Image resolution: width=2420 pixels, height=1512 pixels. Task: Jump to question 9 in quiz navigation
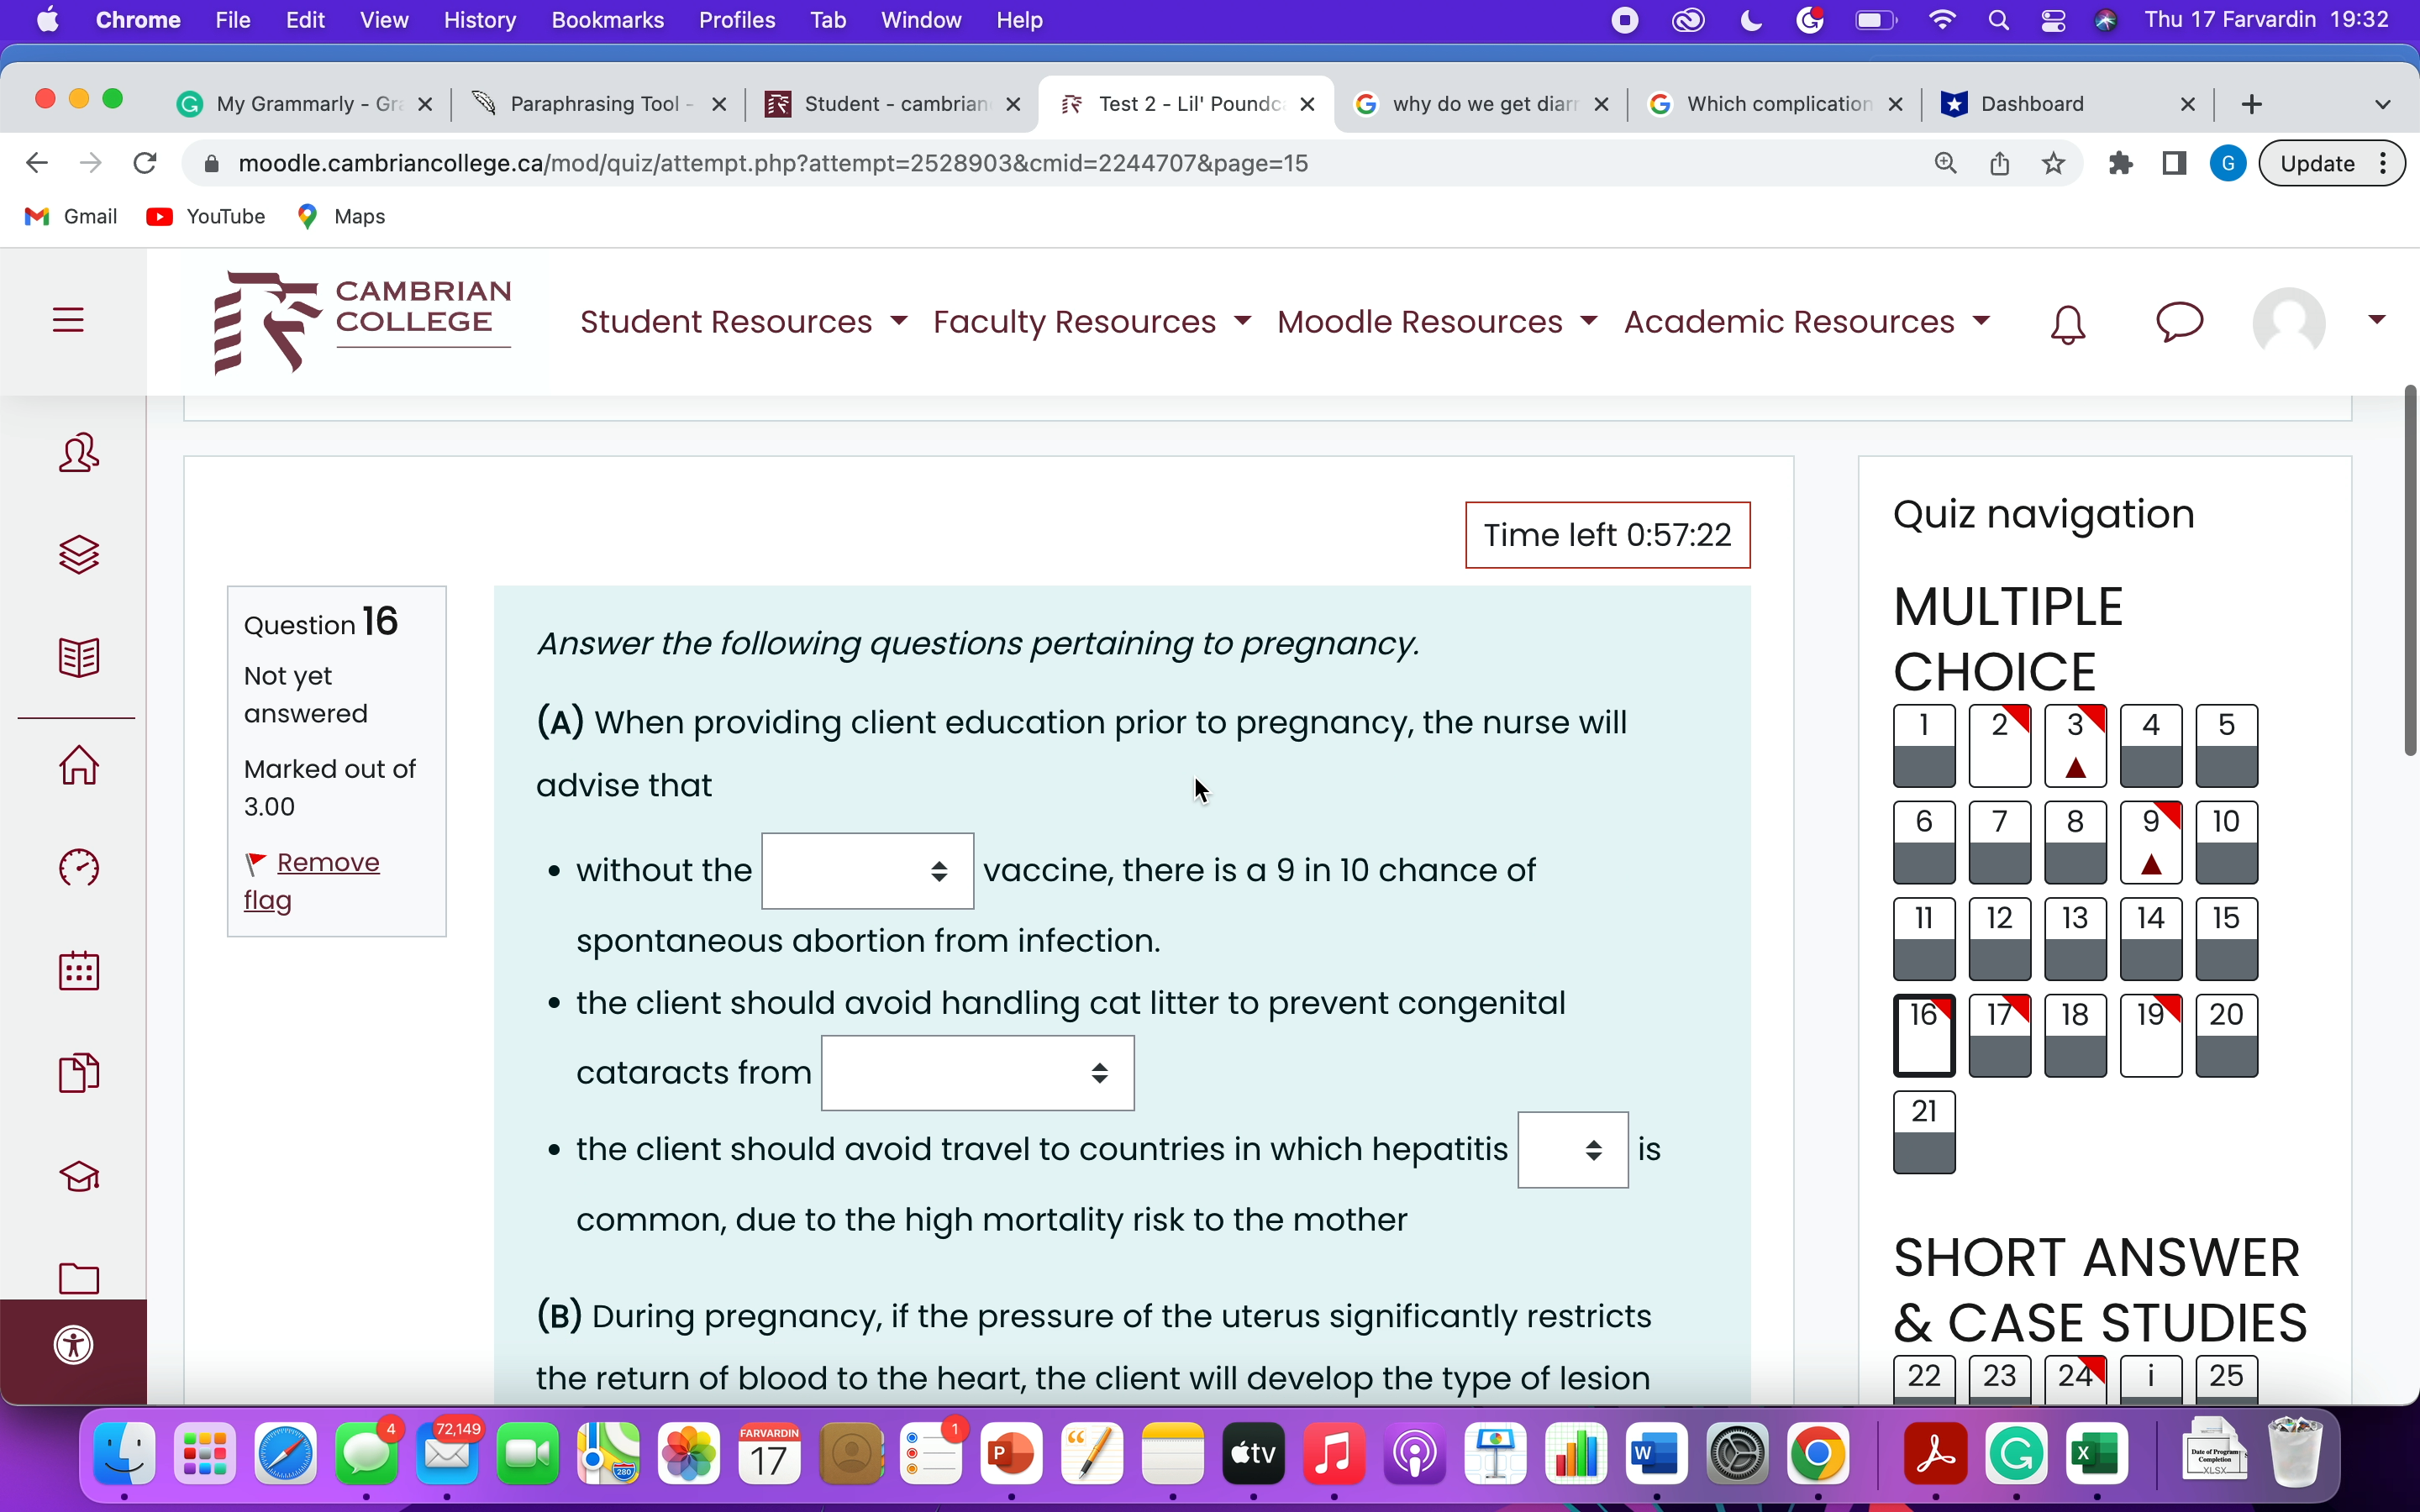click(x=2150, y=842)
